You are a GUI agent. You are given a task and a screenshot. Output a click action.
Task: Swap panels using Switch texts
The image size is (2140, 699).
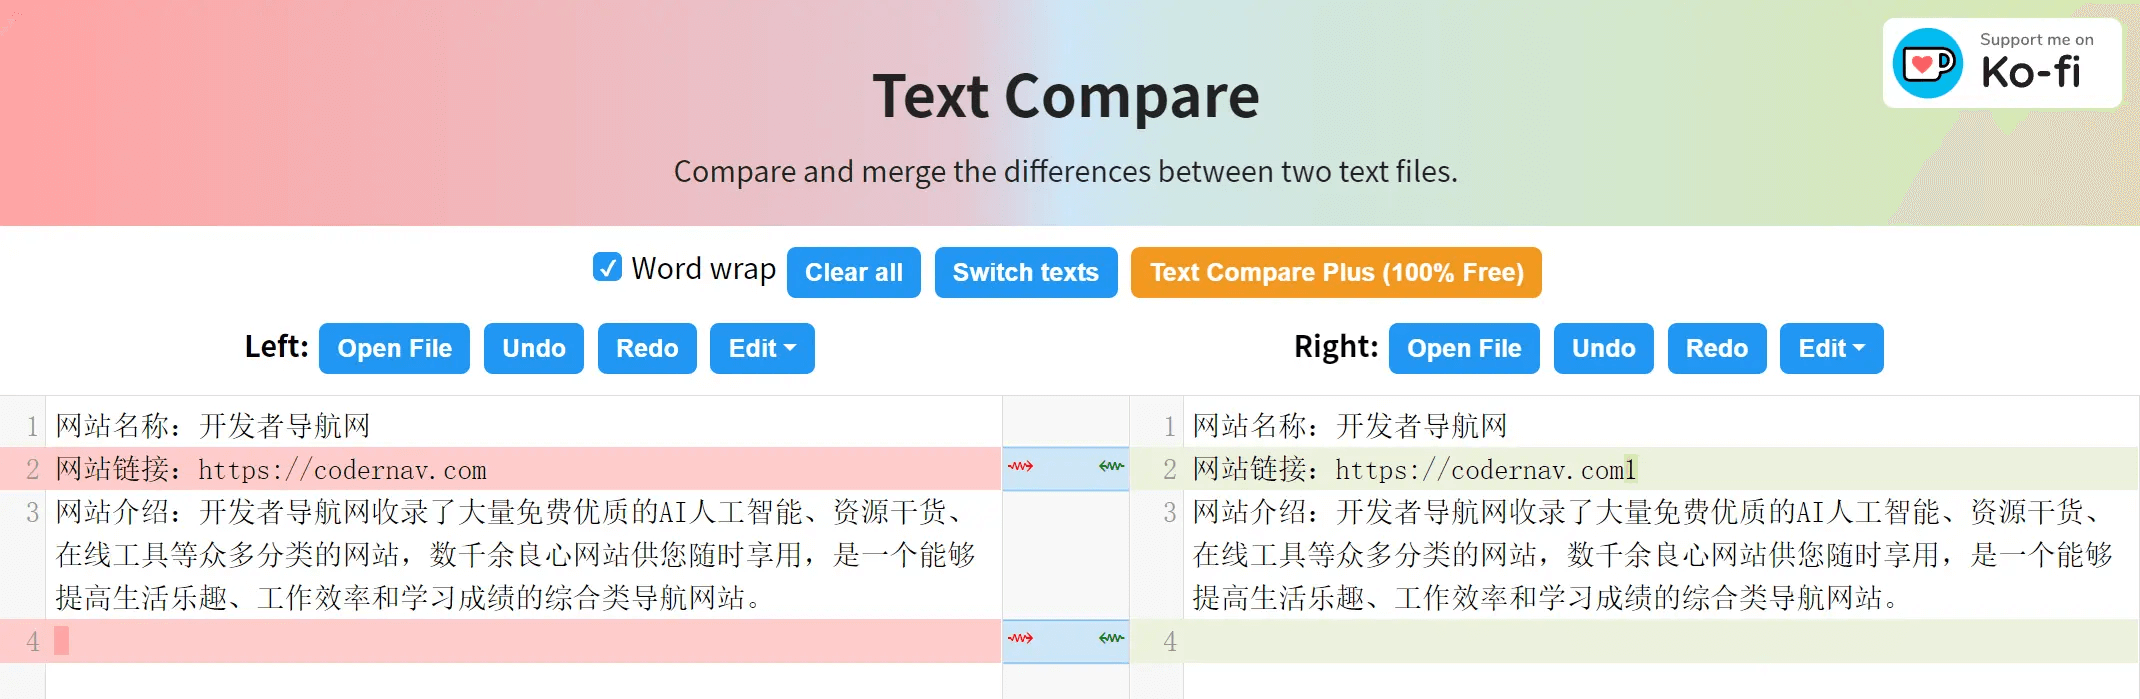[x=1025, y=272]
